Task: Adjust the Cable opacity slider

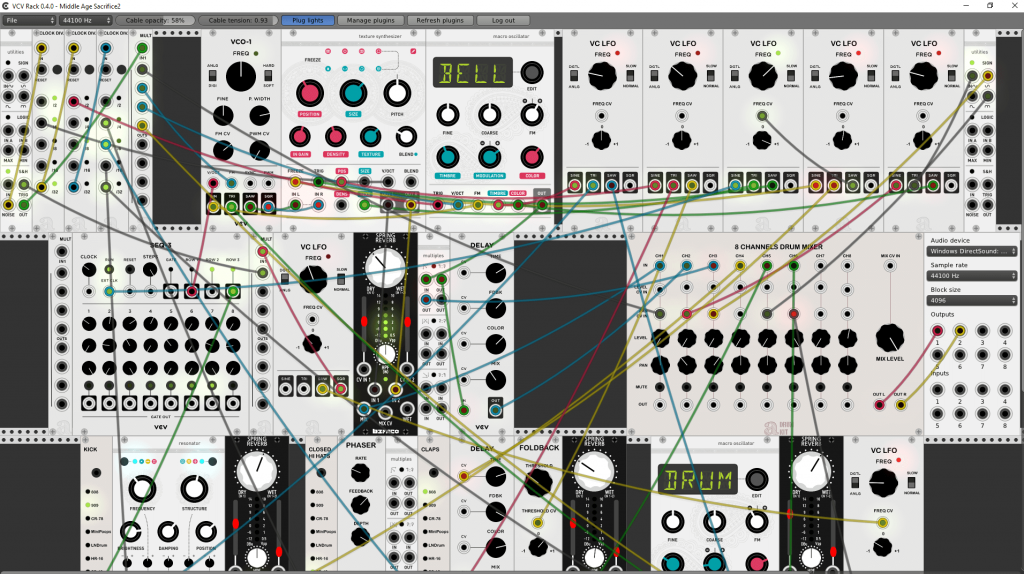Action: [x=155, y=20]
